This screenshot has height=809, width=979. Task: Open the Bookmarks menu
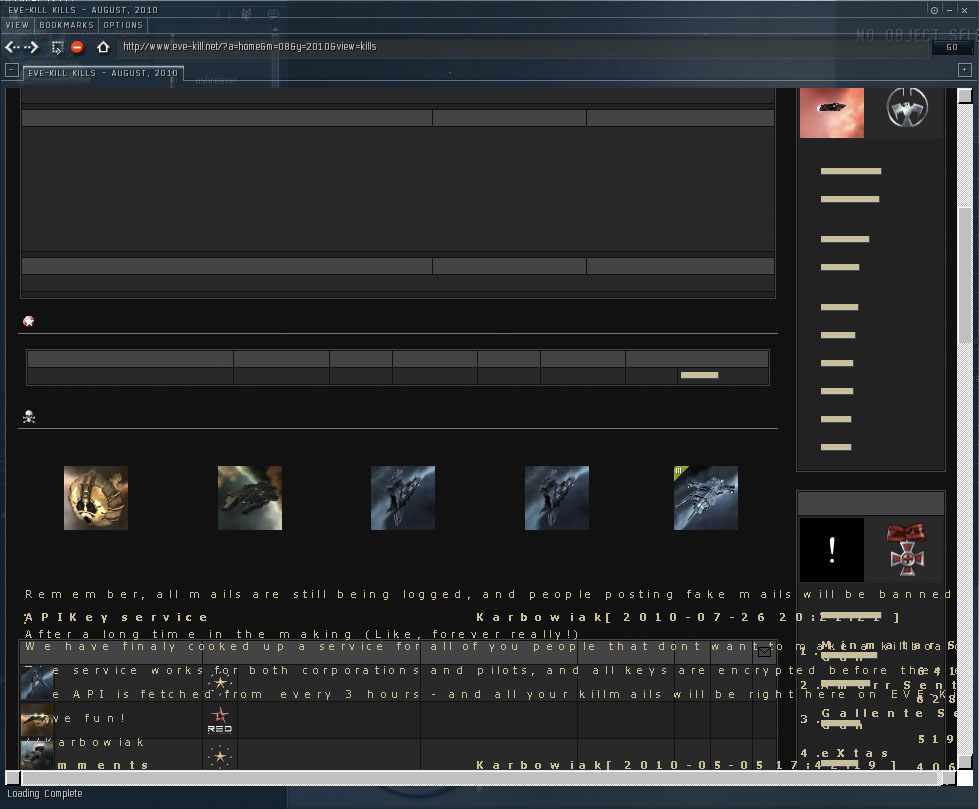pyautogui.click(x=66, y=25)
